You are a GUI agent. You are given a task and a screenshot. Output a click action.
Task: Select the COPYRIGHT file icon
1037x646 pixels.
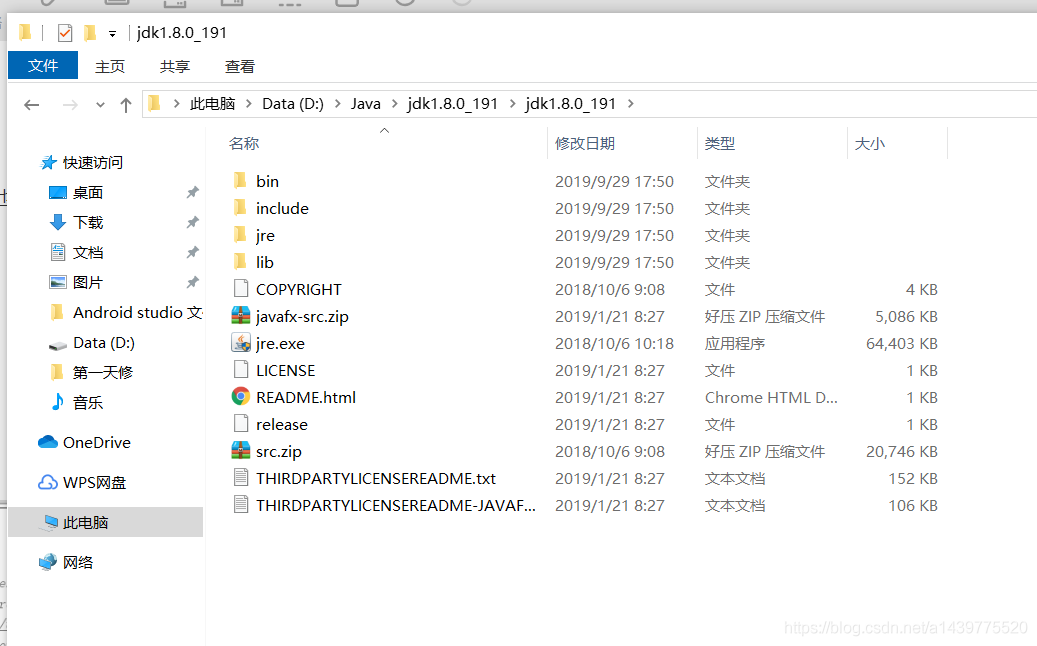[241, 289]
